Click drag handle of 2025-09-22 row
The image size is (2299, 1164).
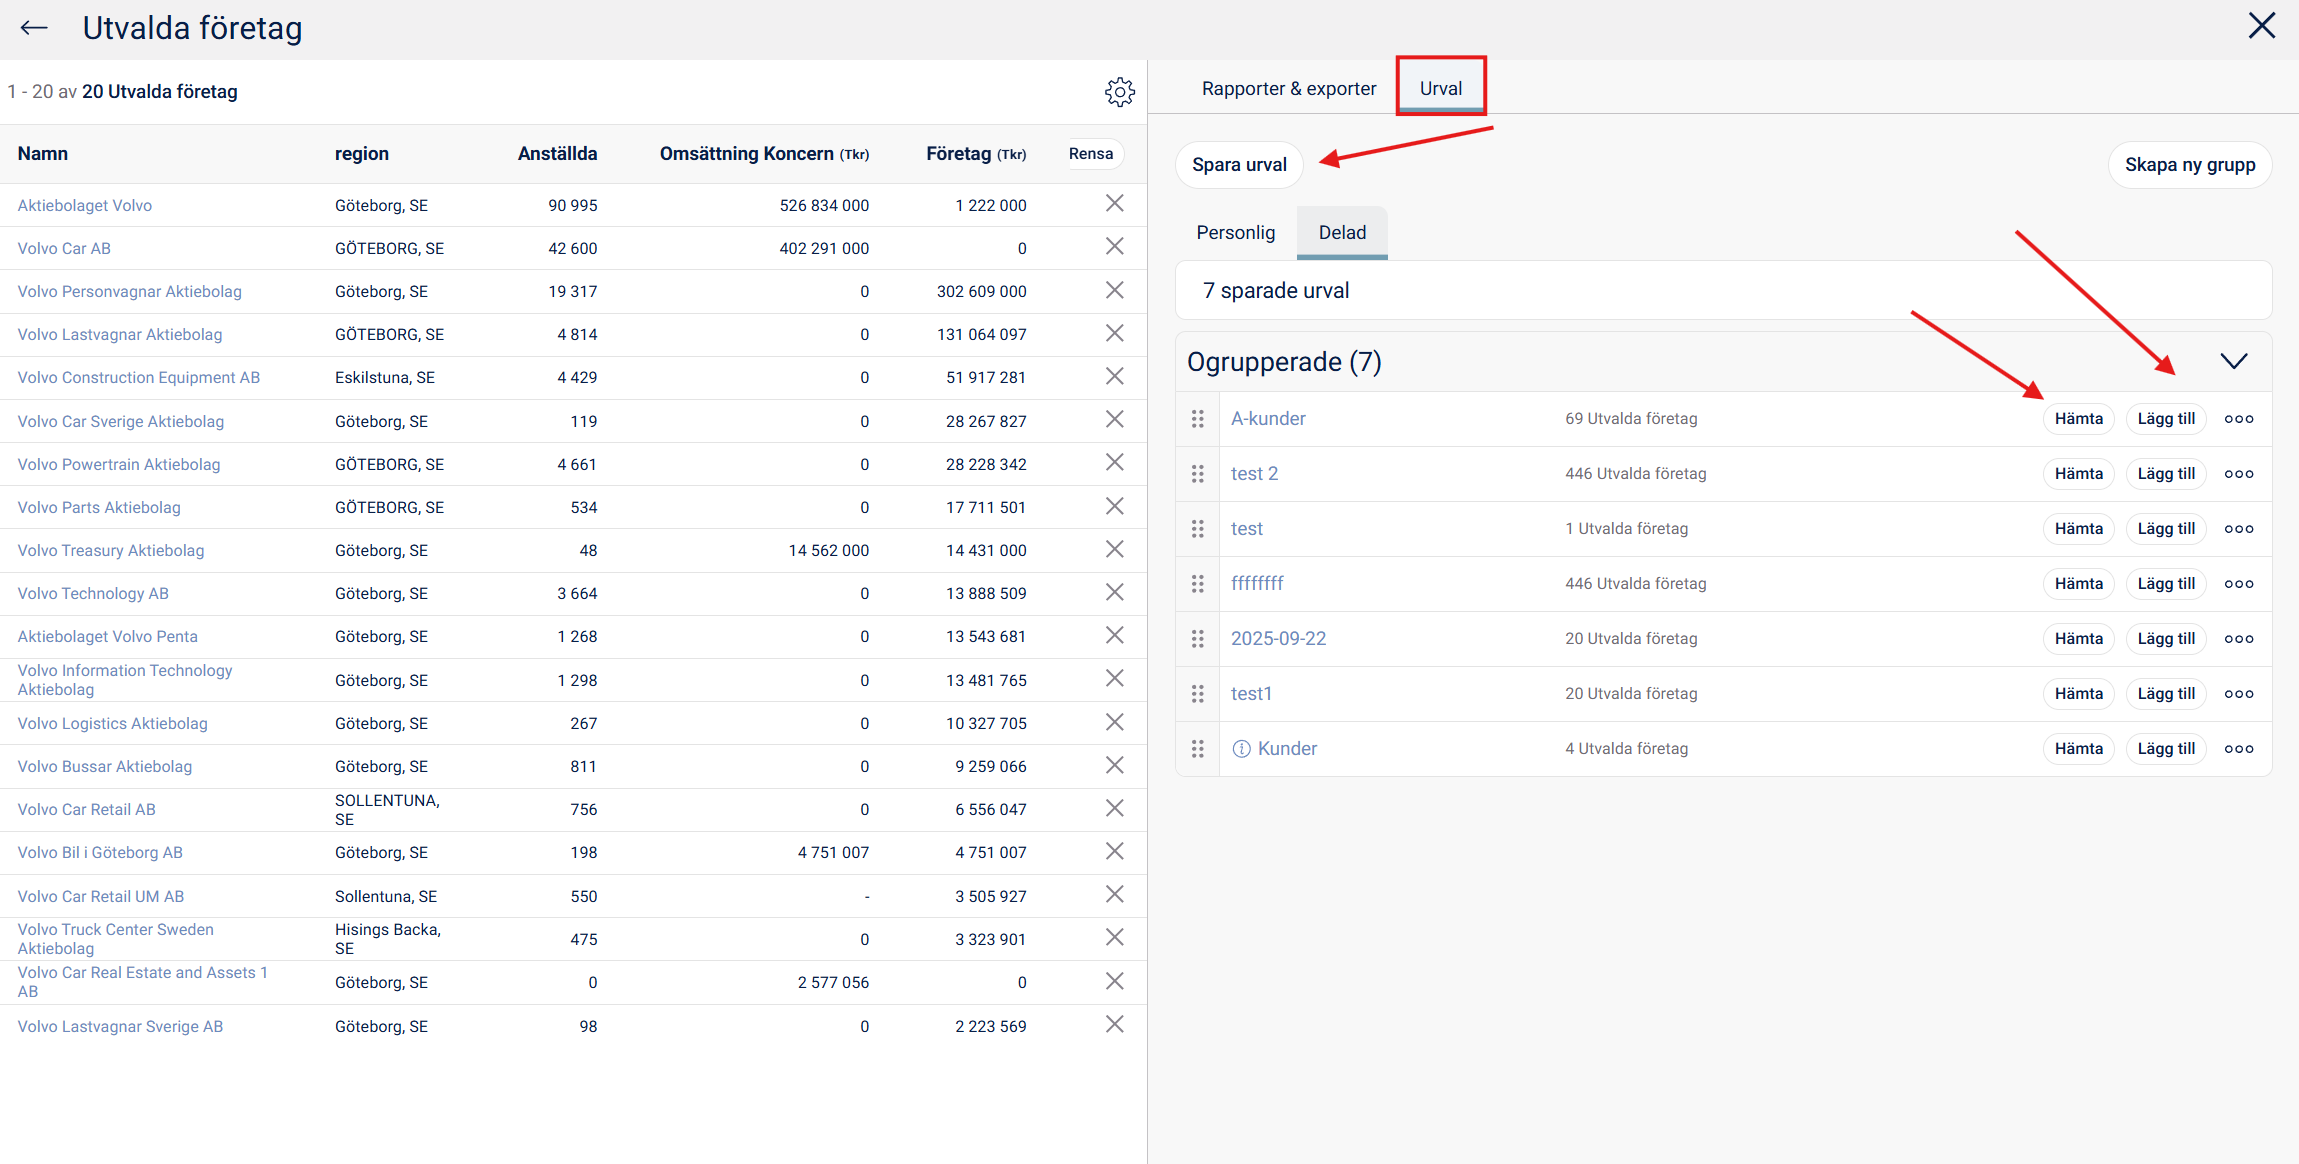tap(1197, 639)
